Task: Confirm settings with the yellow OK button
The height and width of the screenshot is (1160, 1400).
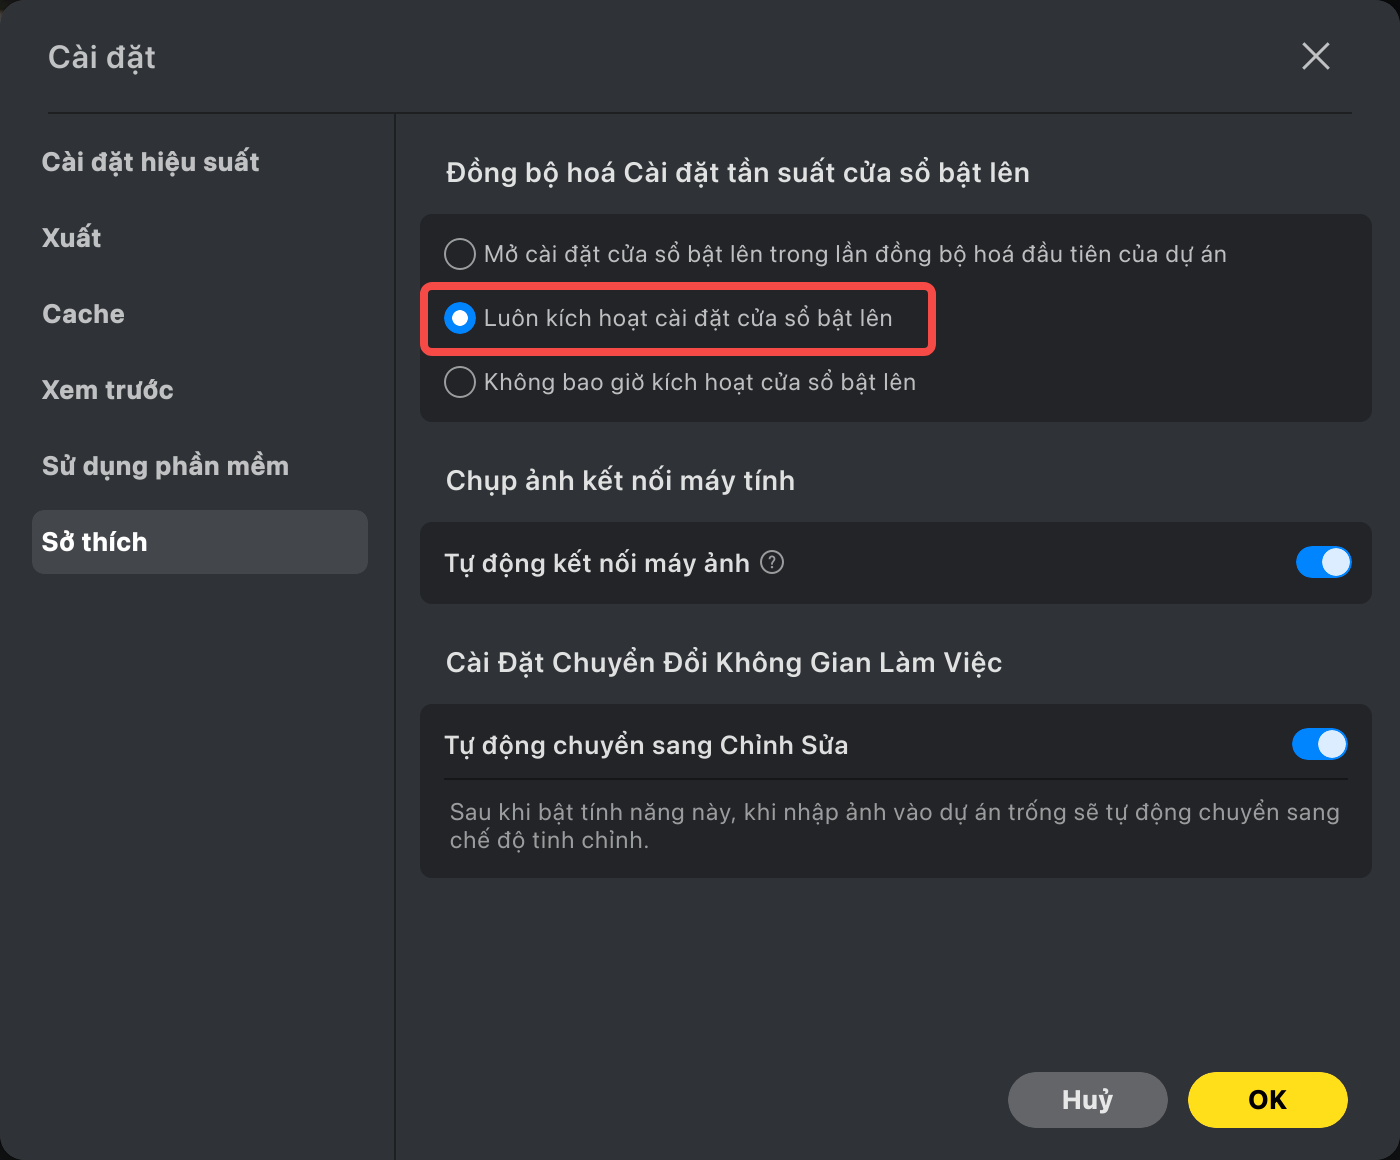Action: pos(1268,1100)
